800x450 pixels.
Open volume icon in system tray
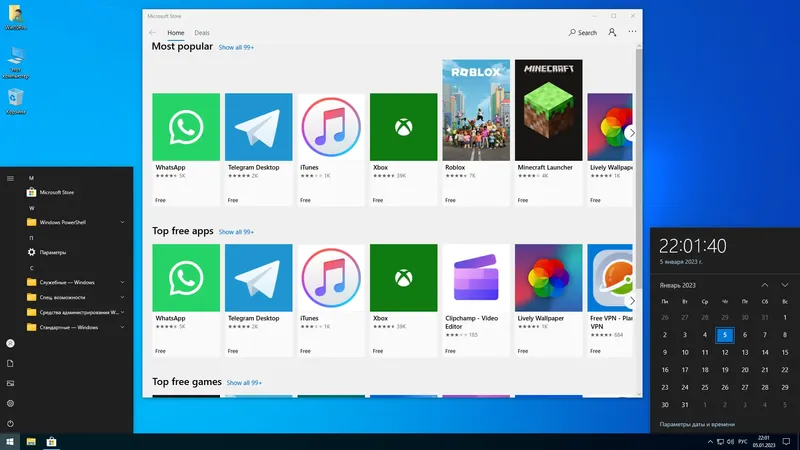(x=730, y=442)
